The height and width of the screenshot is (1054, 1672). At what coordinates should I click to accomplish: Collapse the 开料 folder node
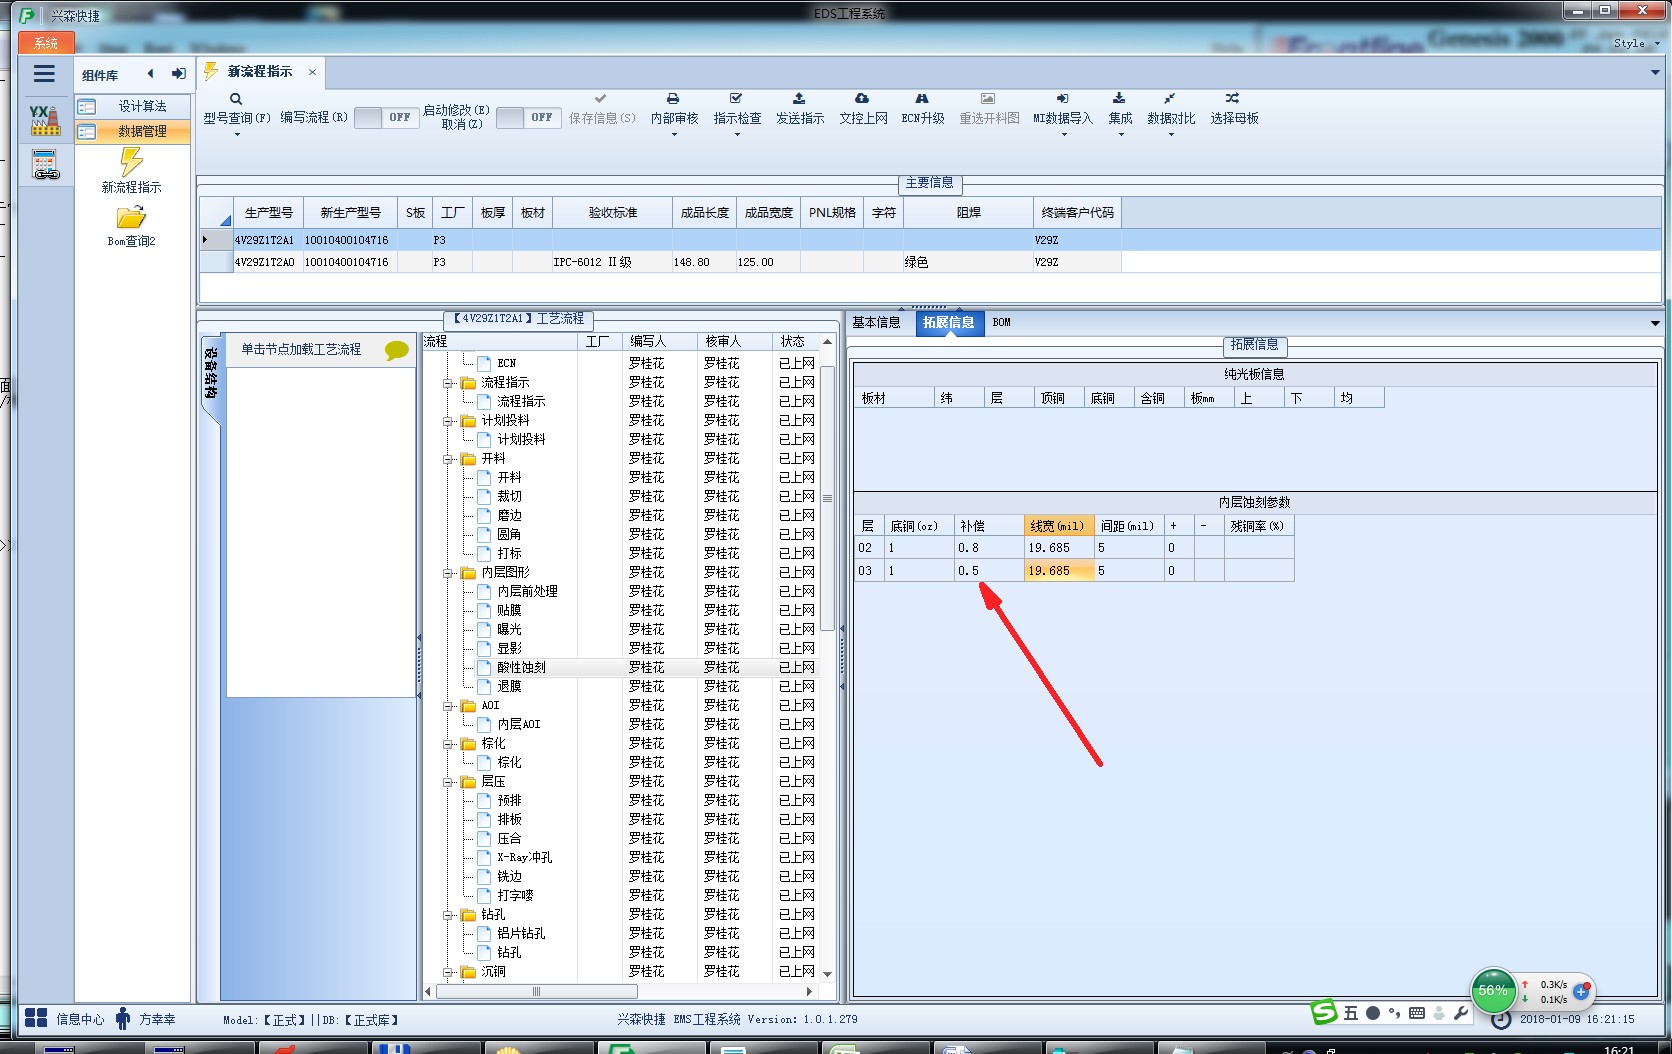point(449,459)
